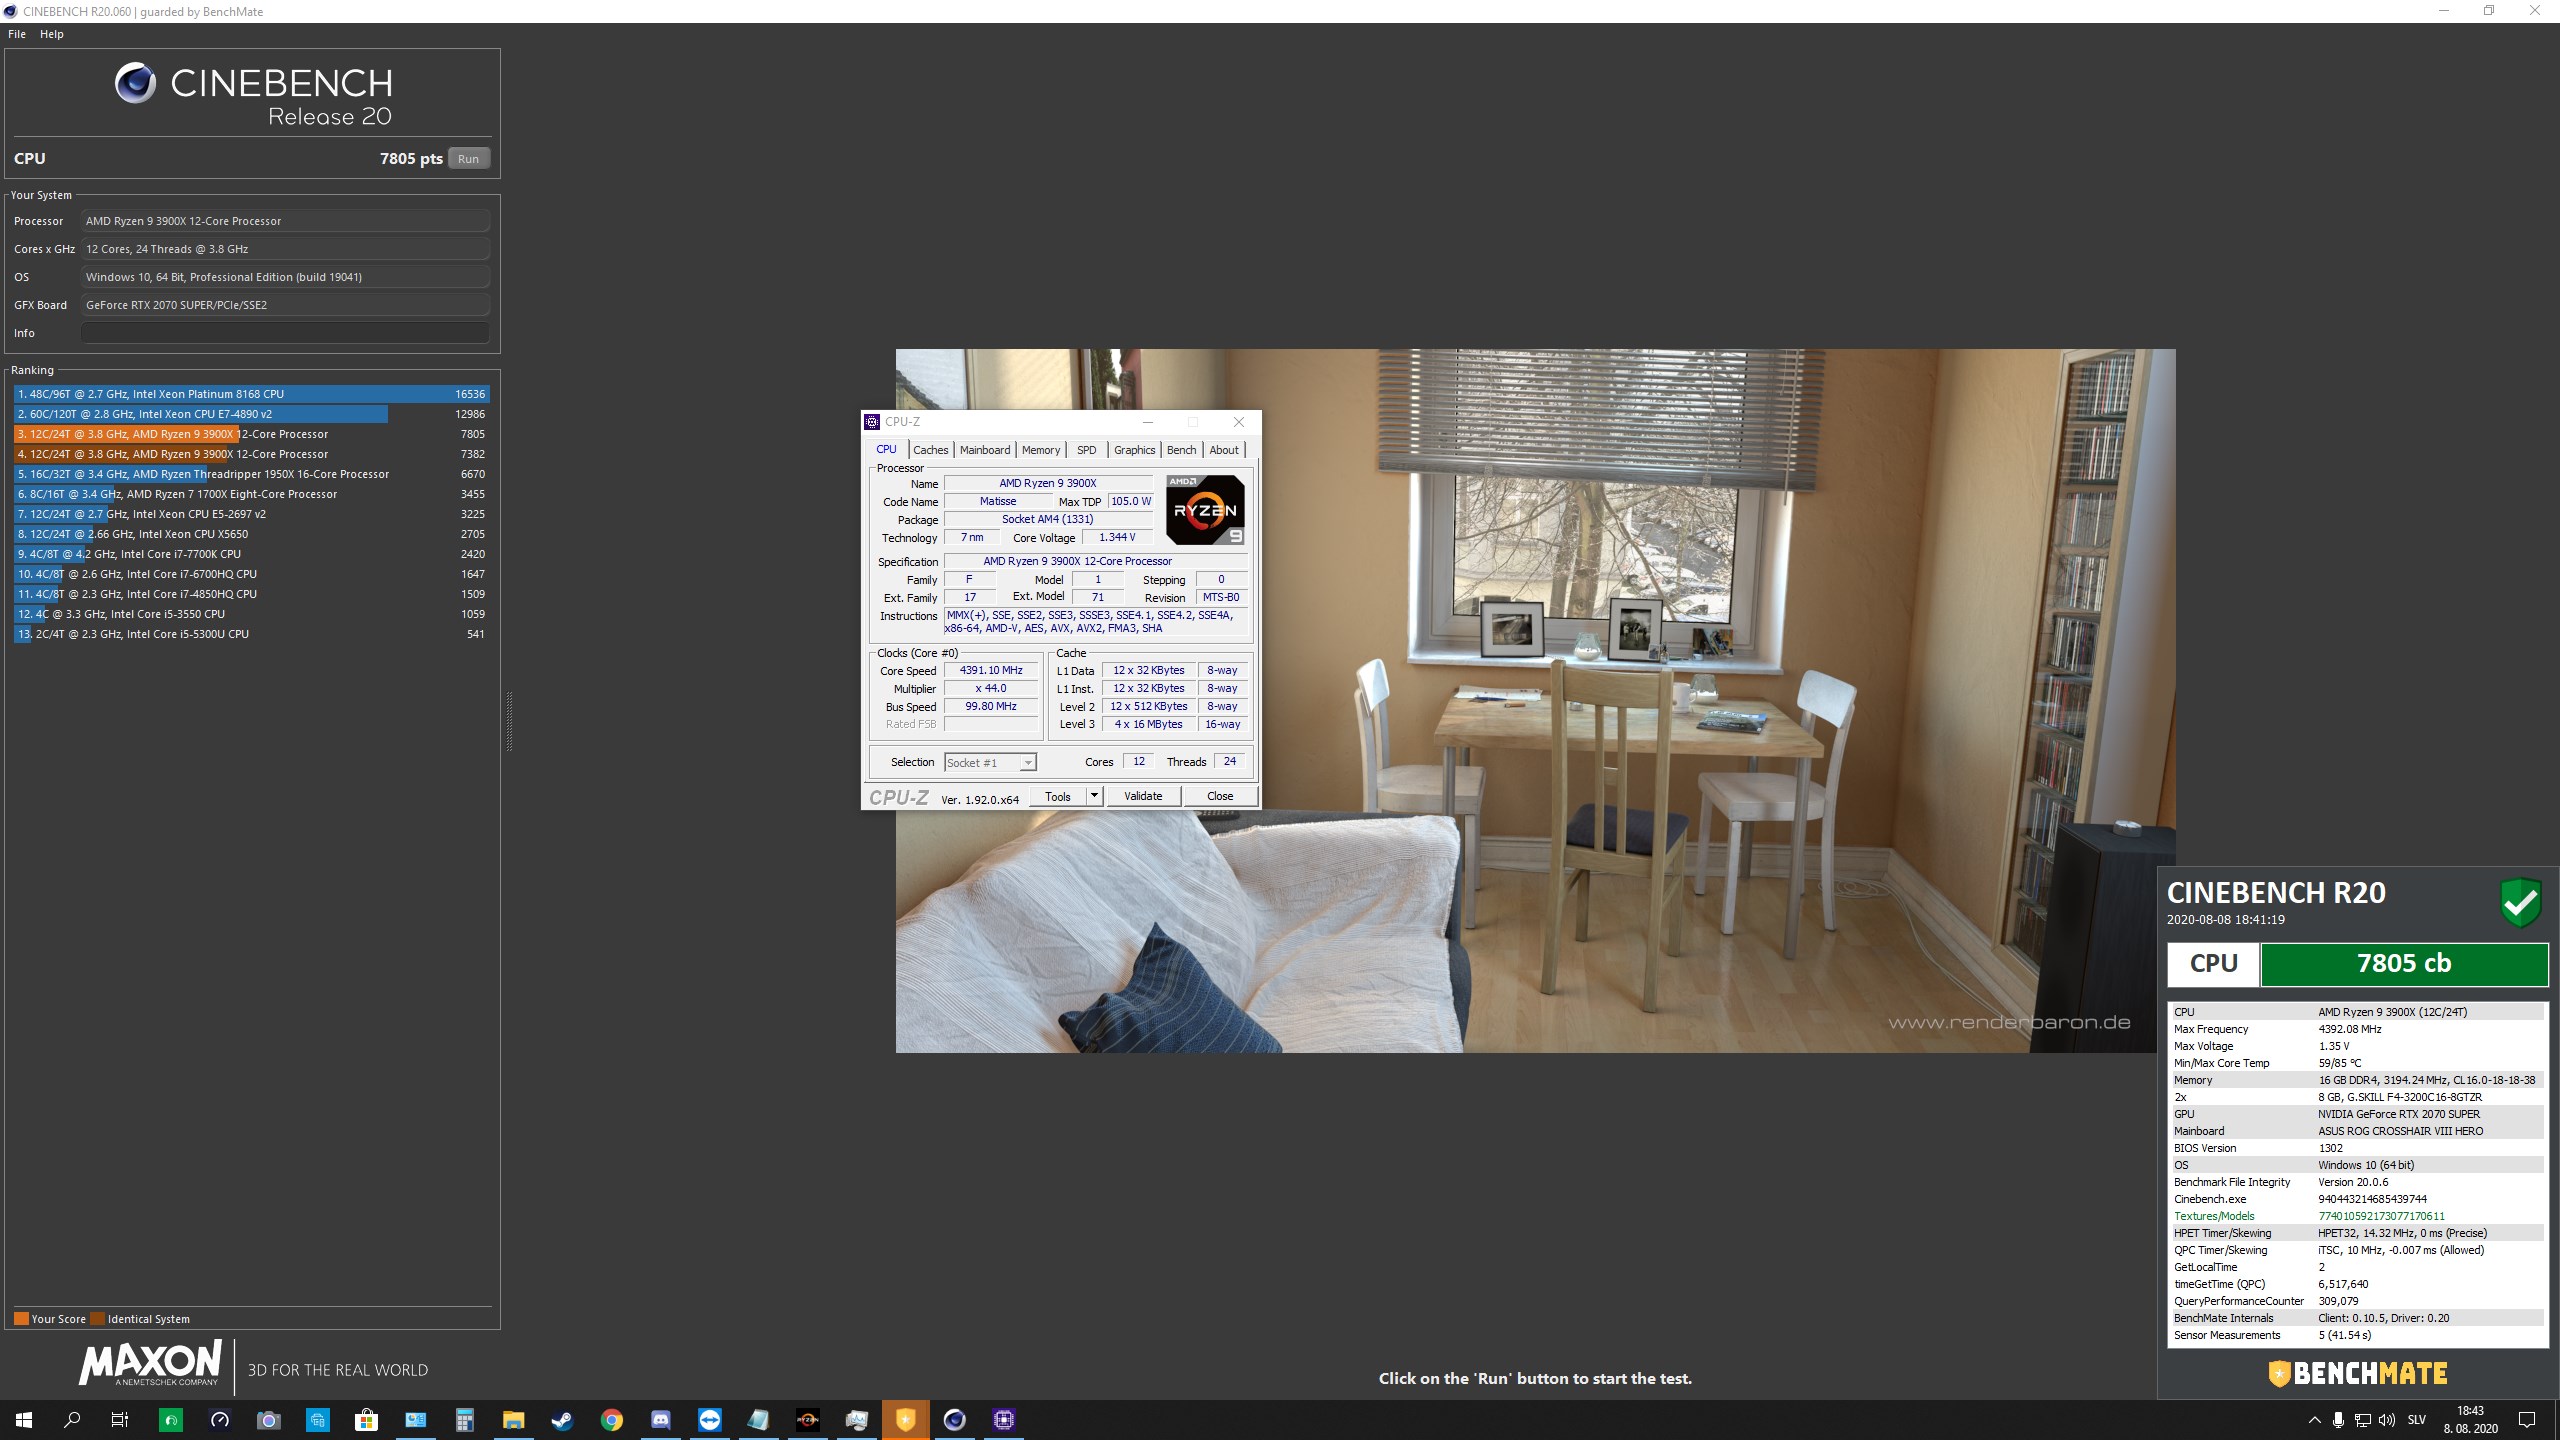2560x1440 pixels.
Task: Open the About tab in CPU-Z
Action: pos(1224,450)
